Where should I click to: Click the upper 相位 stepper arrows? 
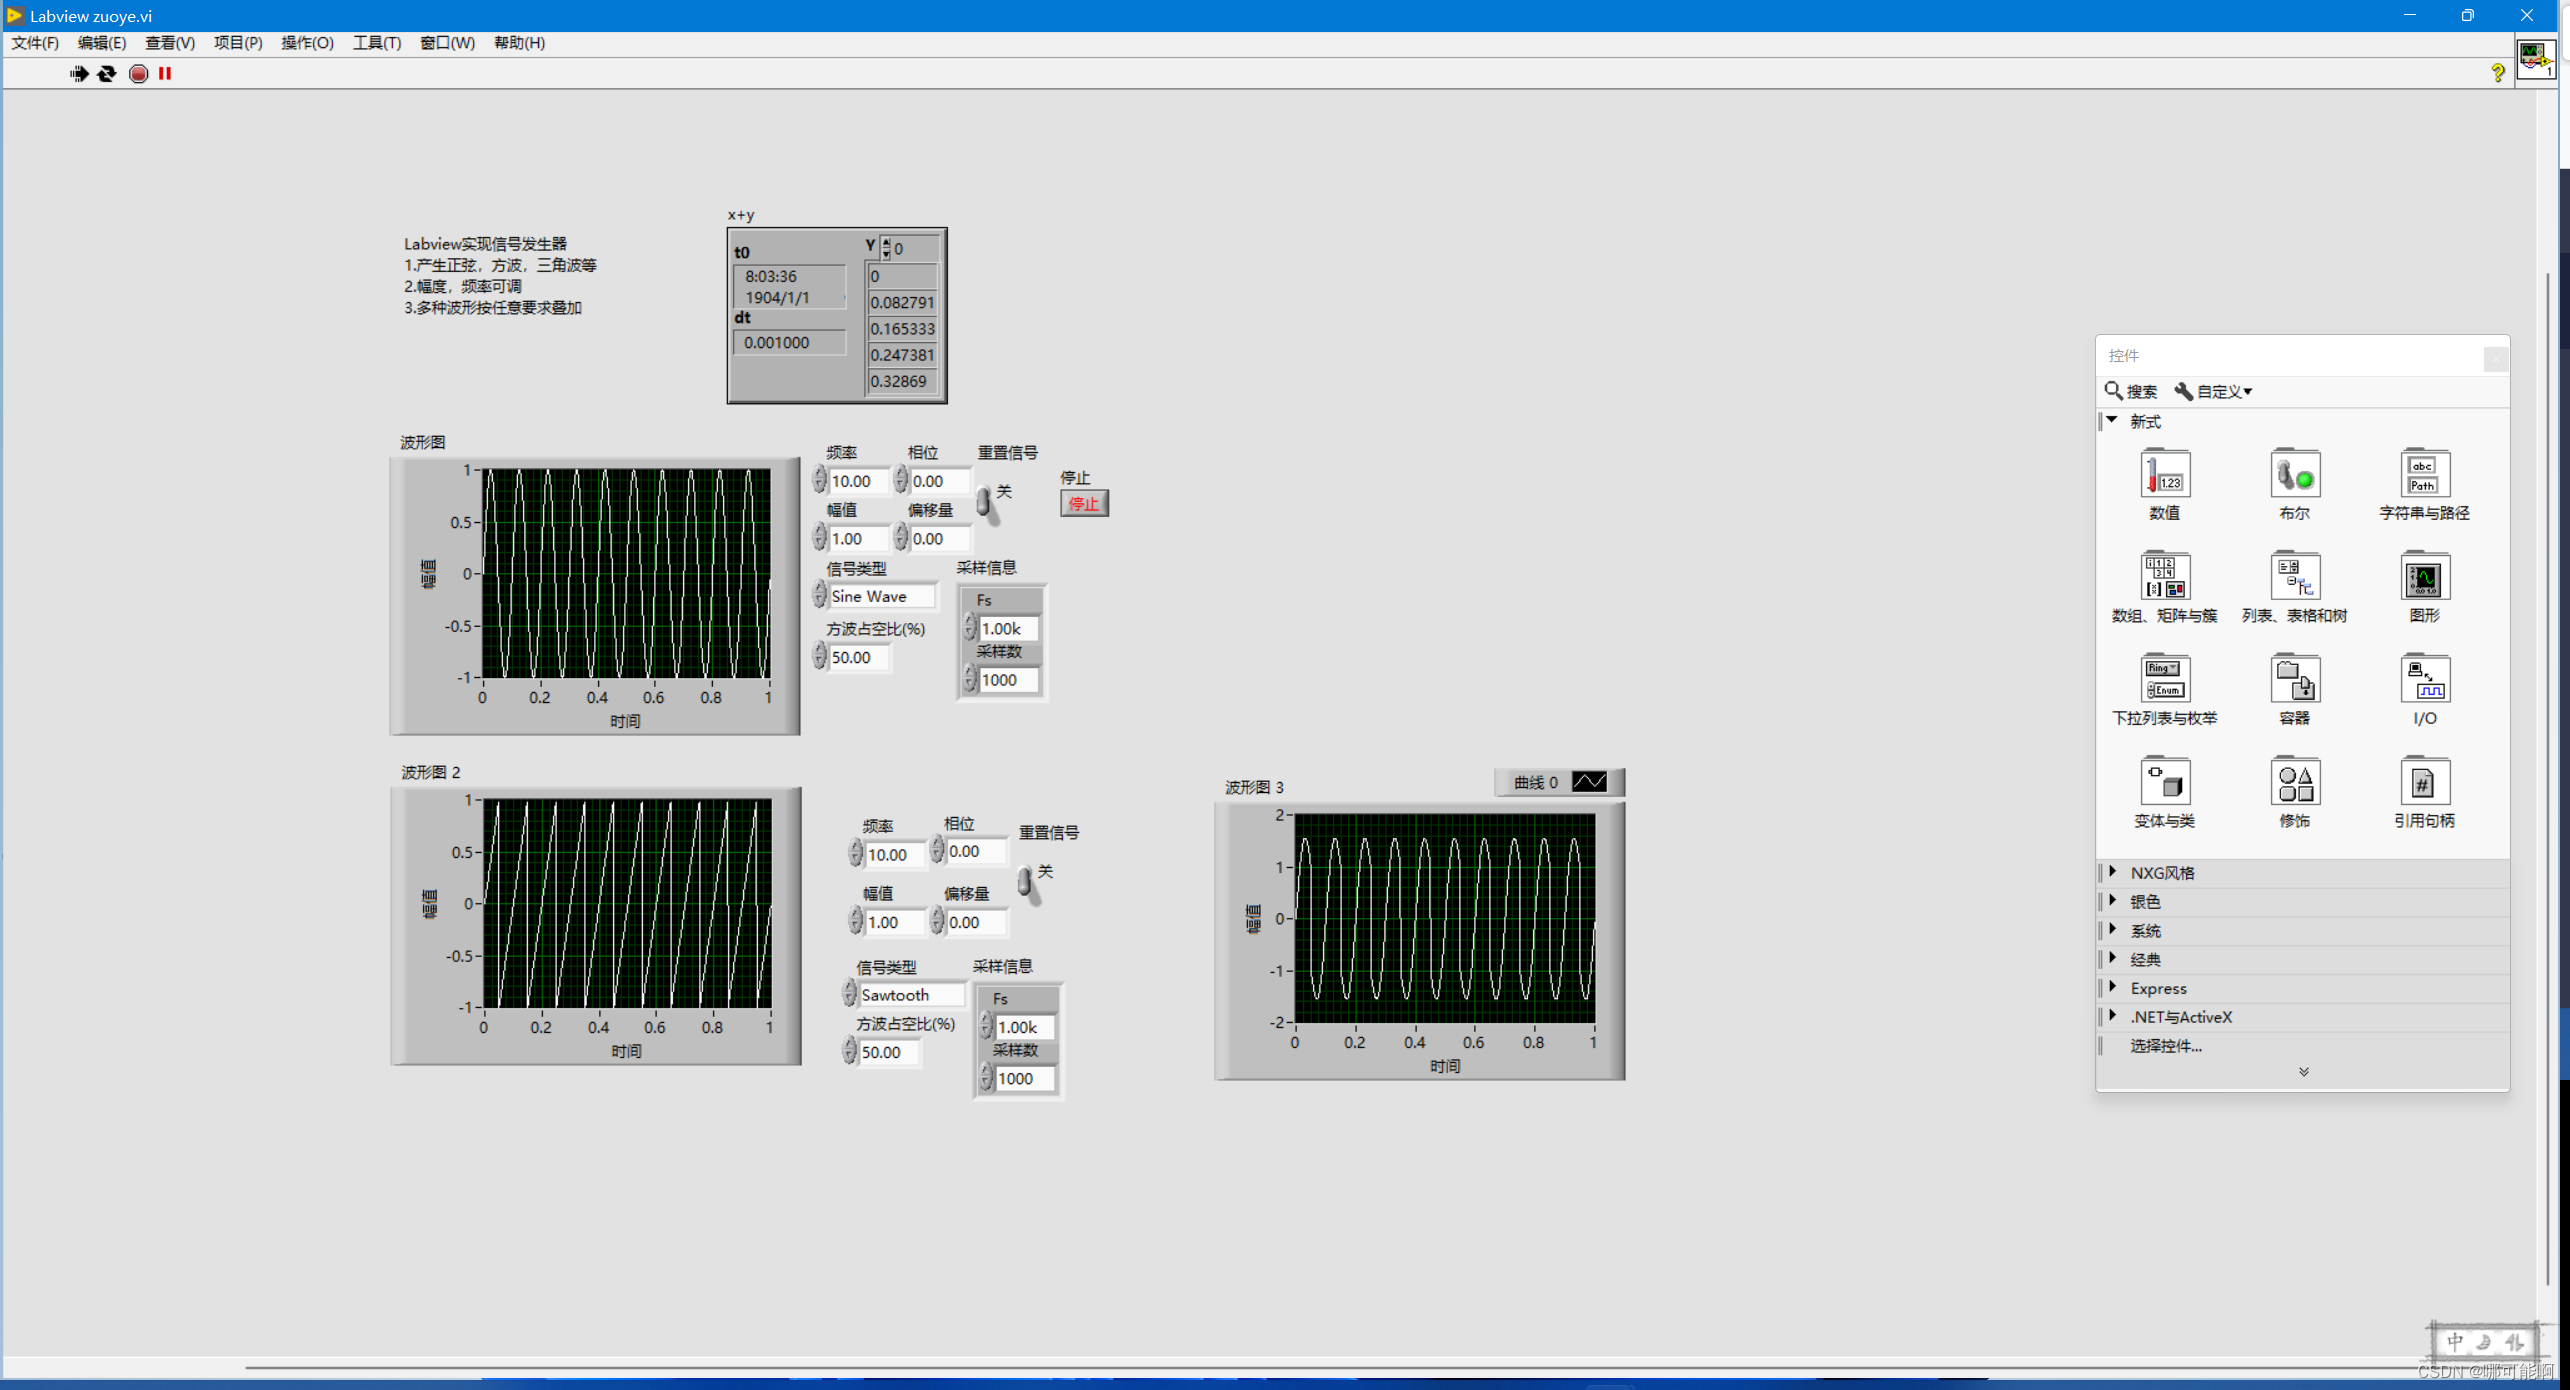901,480
